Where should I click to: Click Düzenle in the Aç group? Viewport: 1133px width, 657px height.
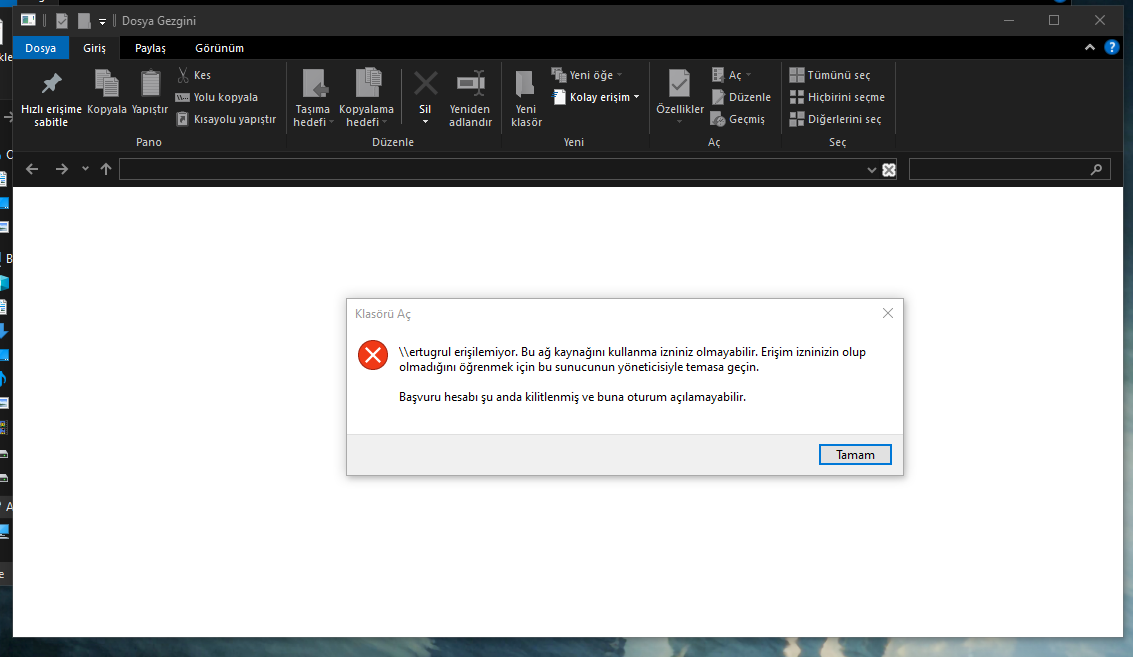tap(741, 97)
